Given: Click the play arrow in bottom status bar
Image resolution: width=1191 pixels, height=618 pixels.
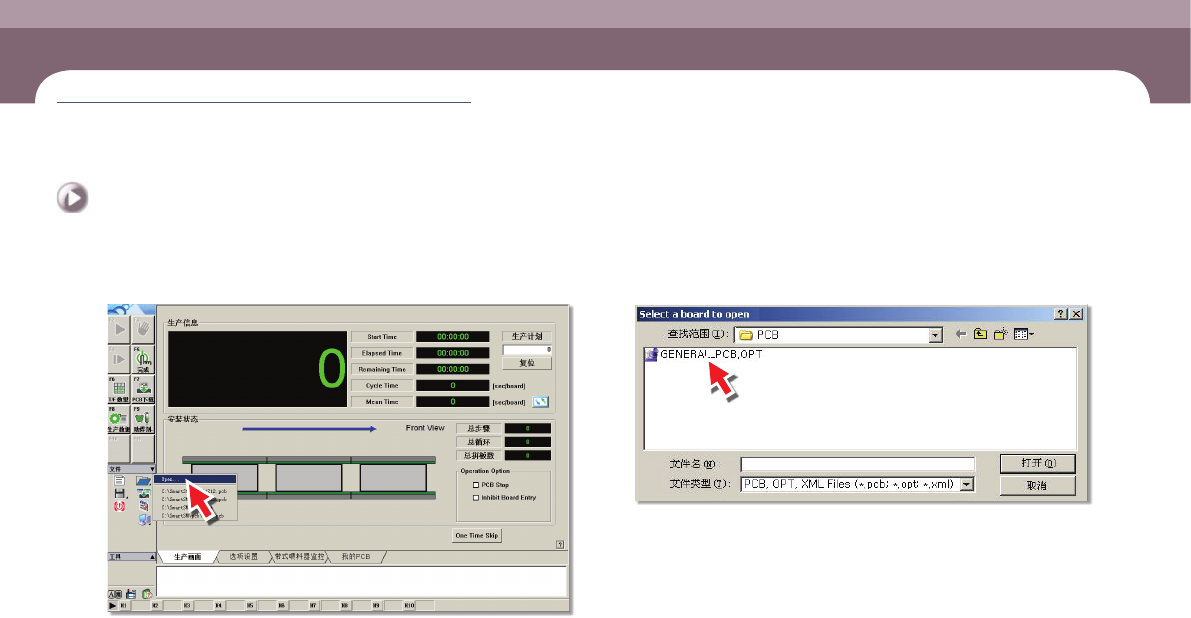Looking at the screenshot, I should point(112,606).
